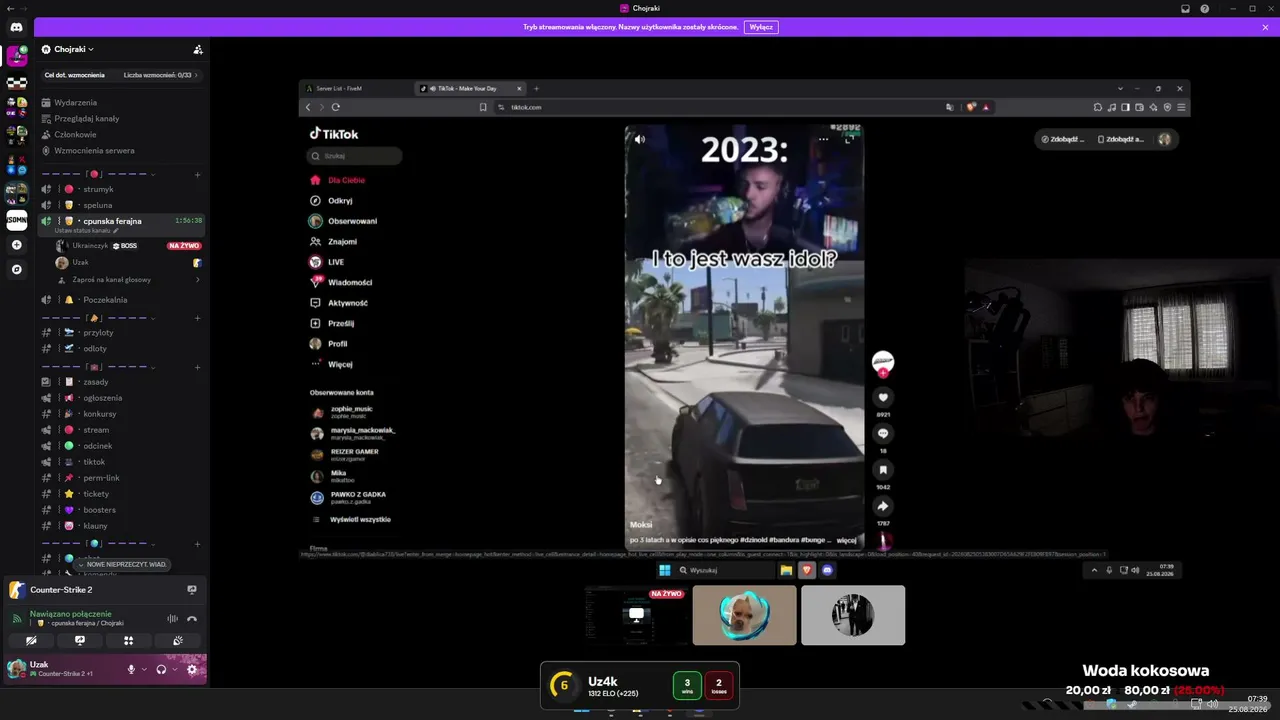This screenshot has width=1280, height=720.
Task: Open microphone input device options arrow
Action: (x=144, y=669)
